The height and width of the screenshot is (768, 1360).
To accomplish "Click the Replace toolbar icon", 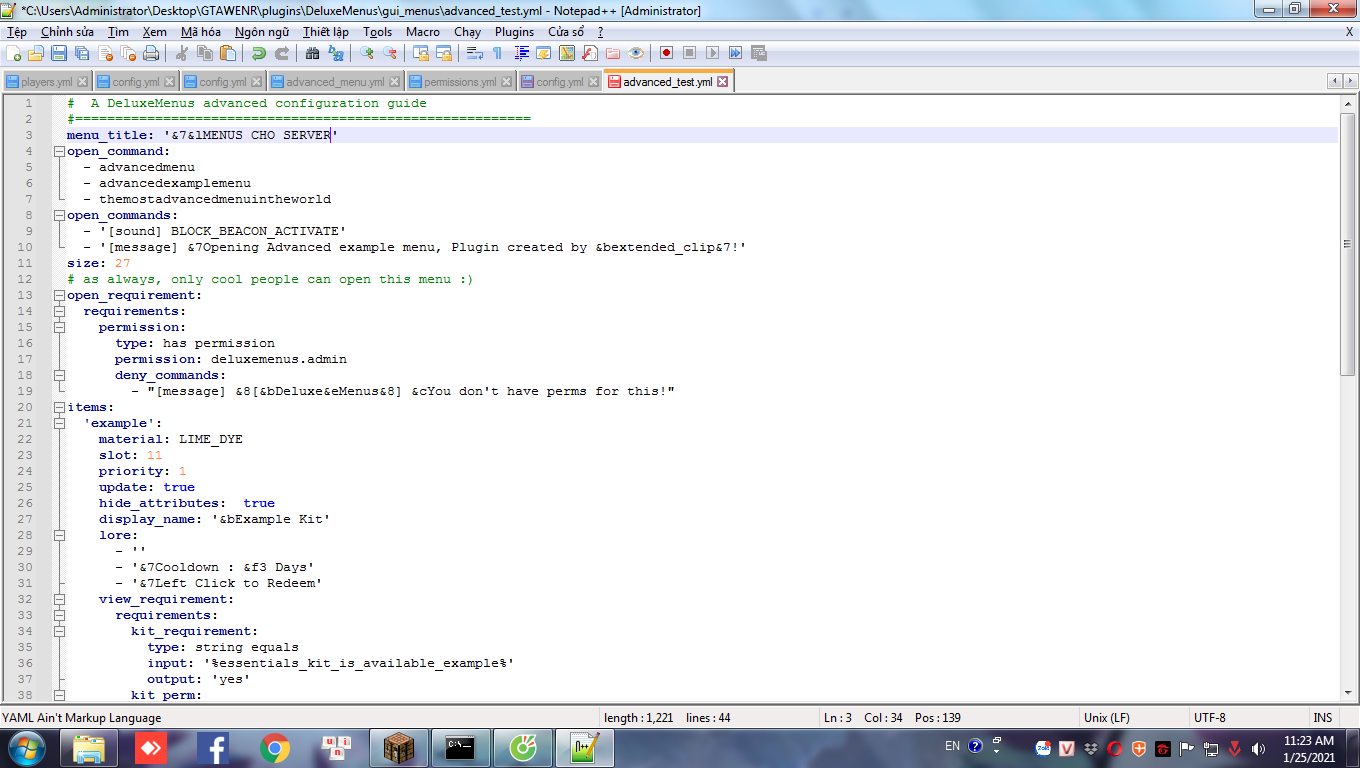I will pos(336,53).
